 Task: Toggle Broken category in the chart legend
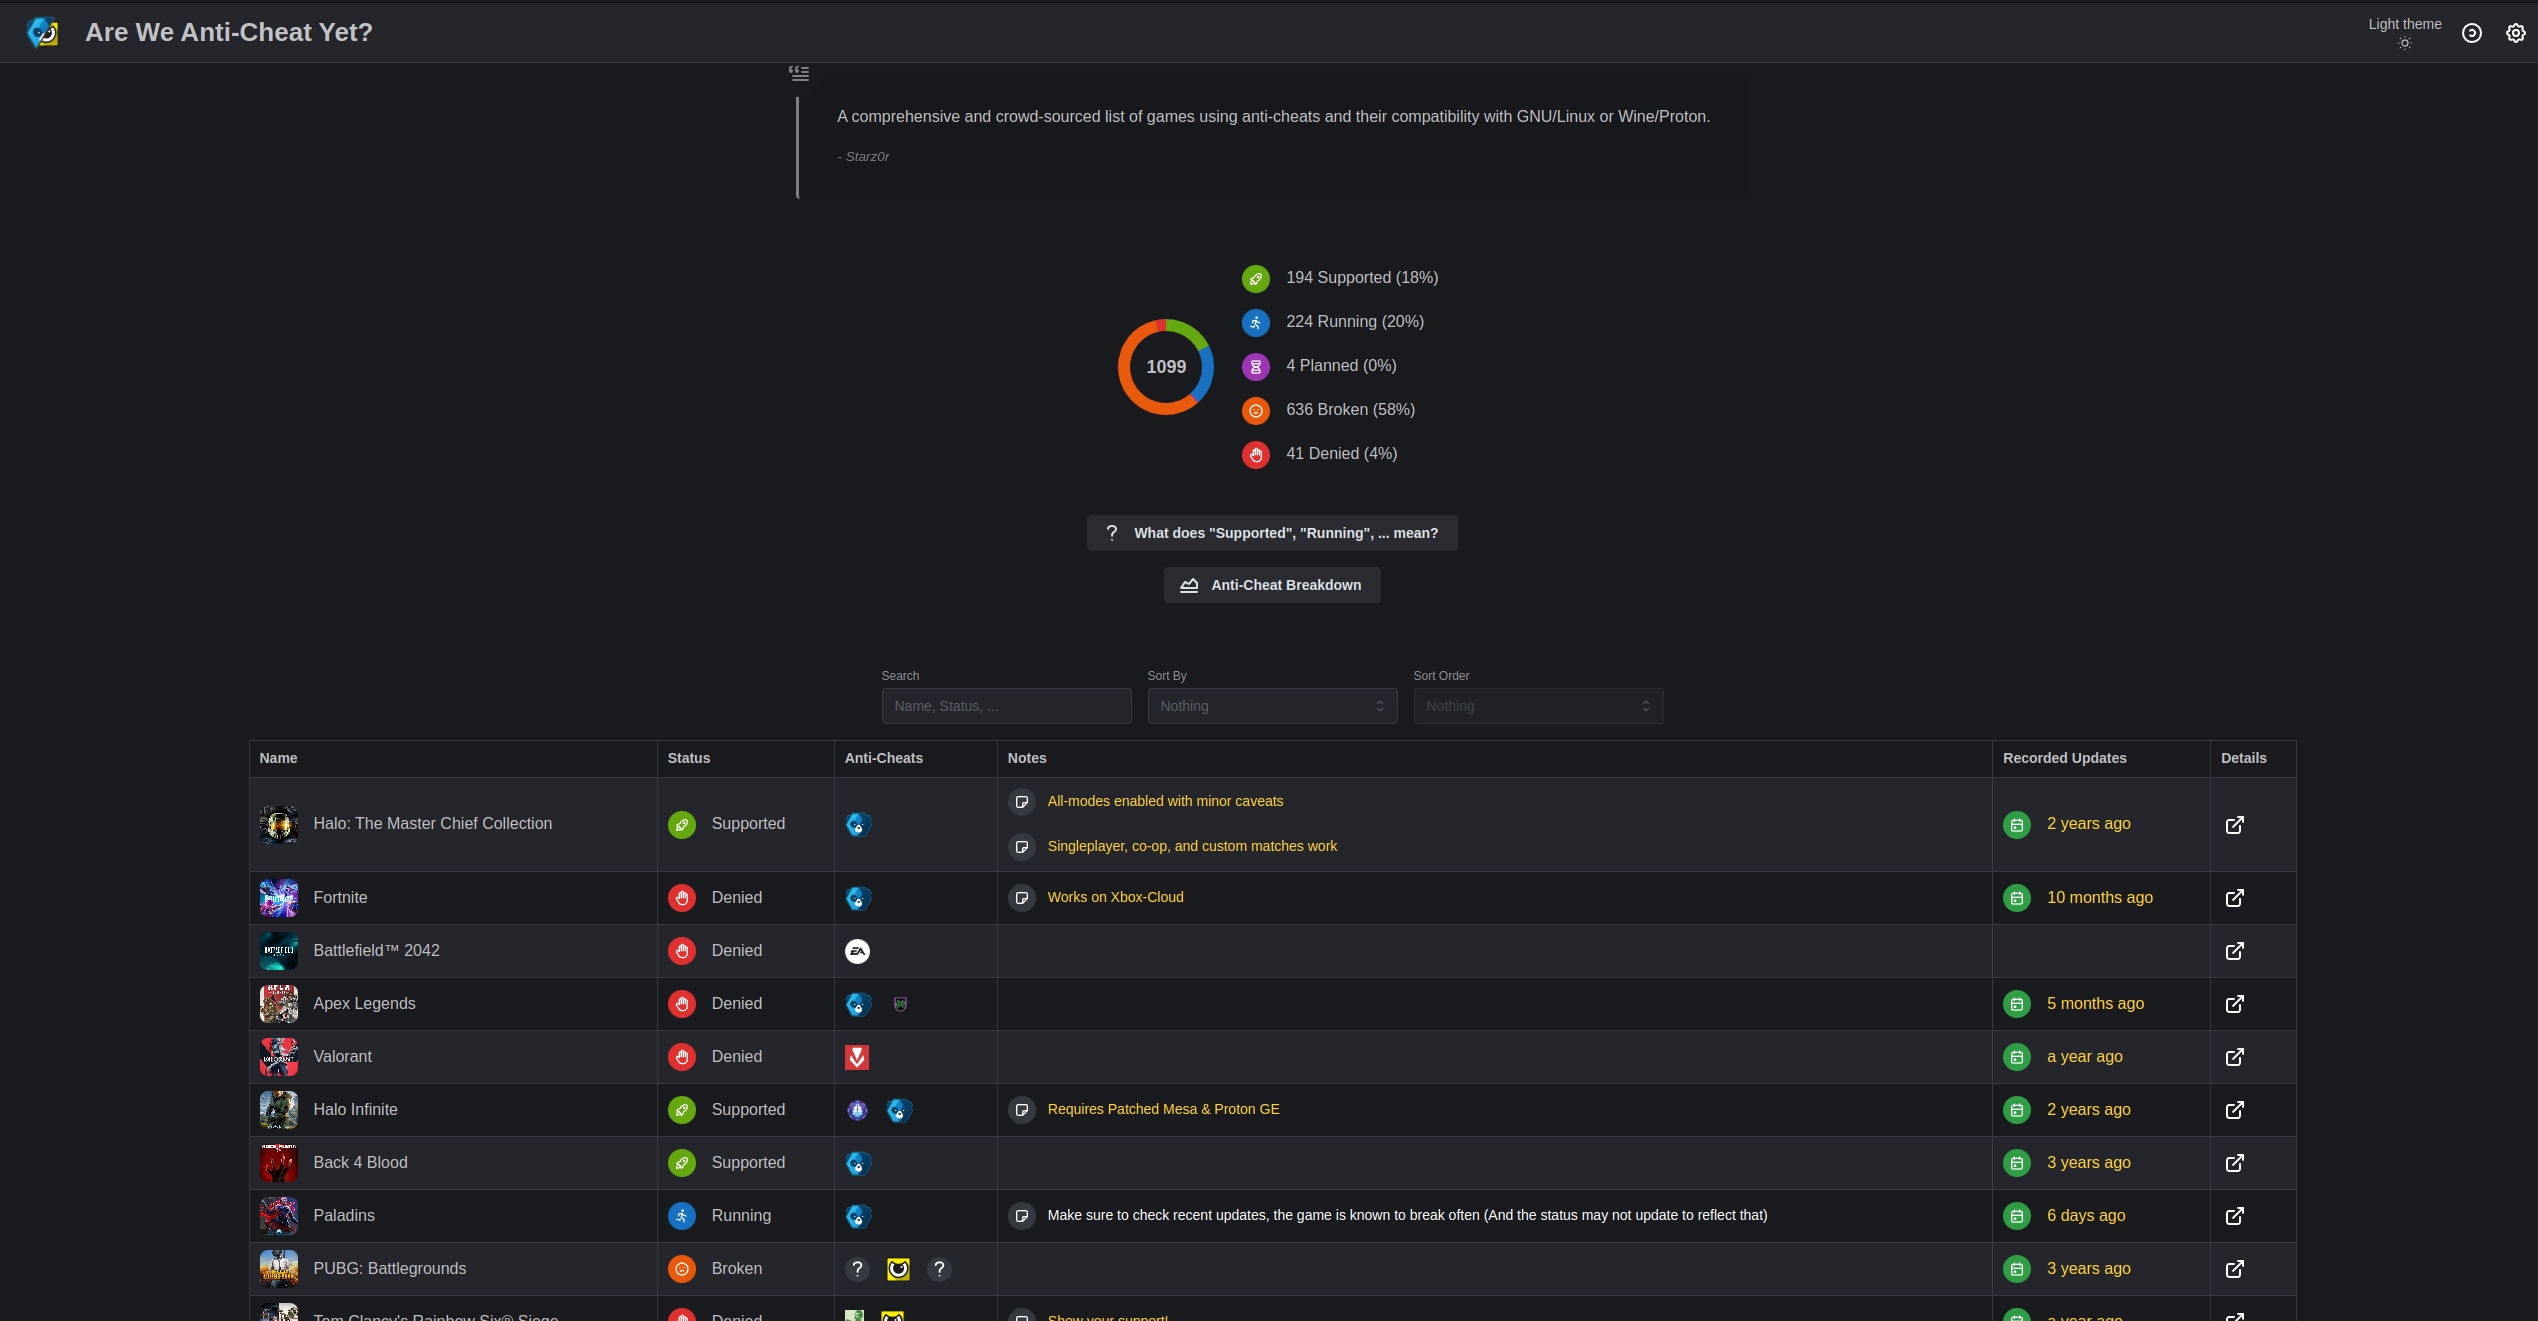point(1349,410)
